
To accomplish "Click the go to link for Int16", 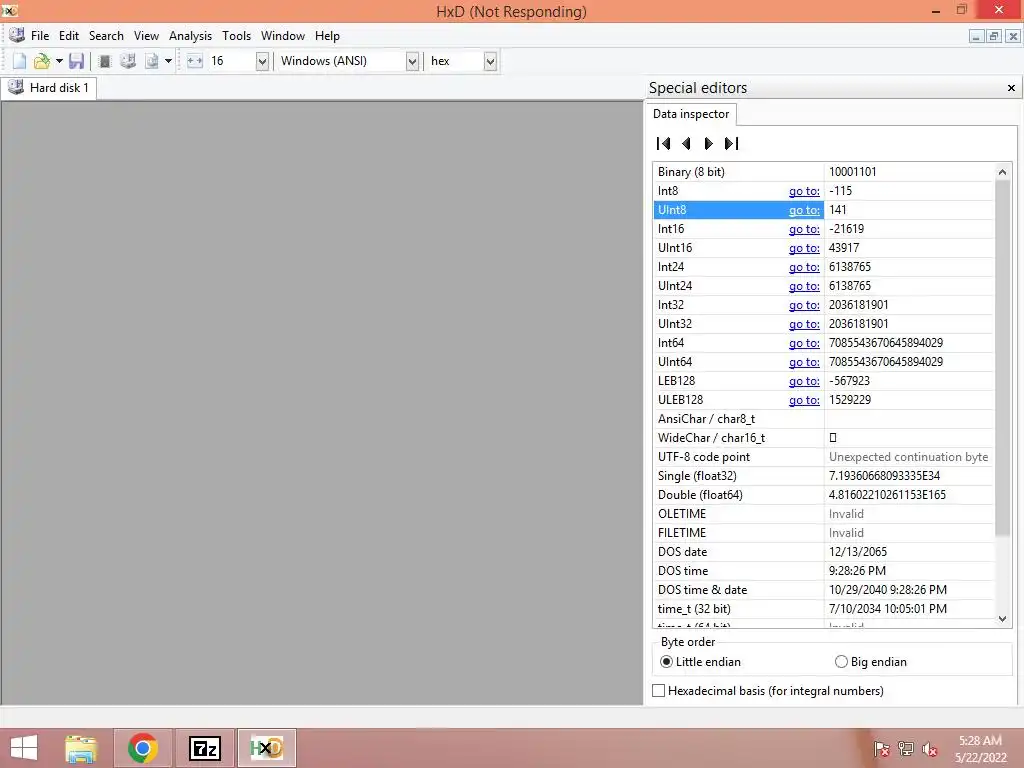I will pyautogui.click(x=804, y=229).
